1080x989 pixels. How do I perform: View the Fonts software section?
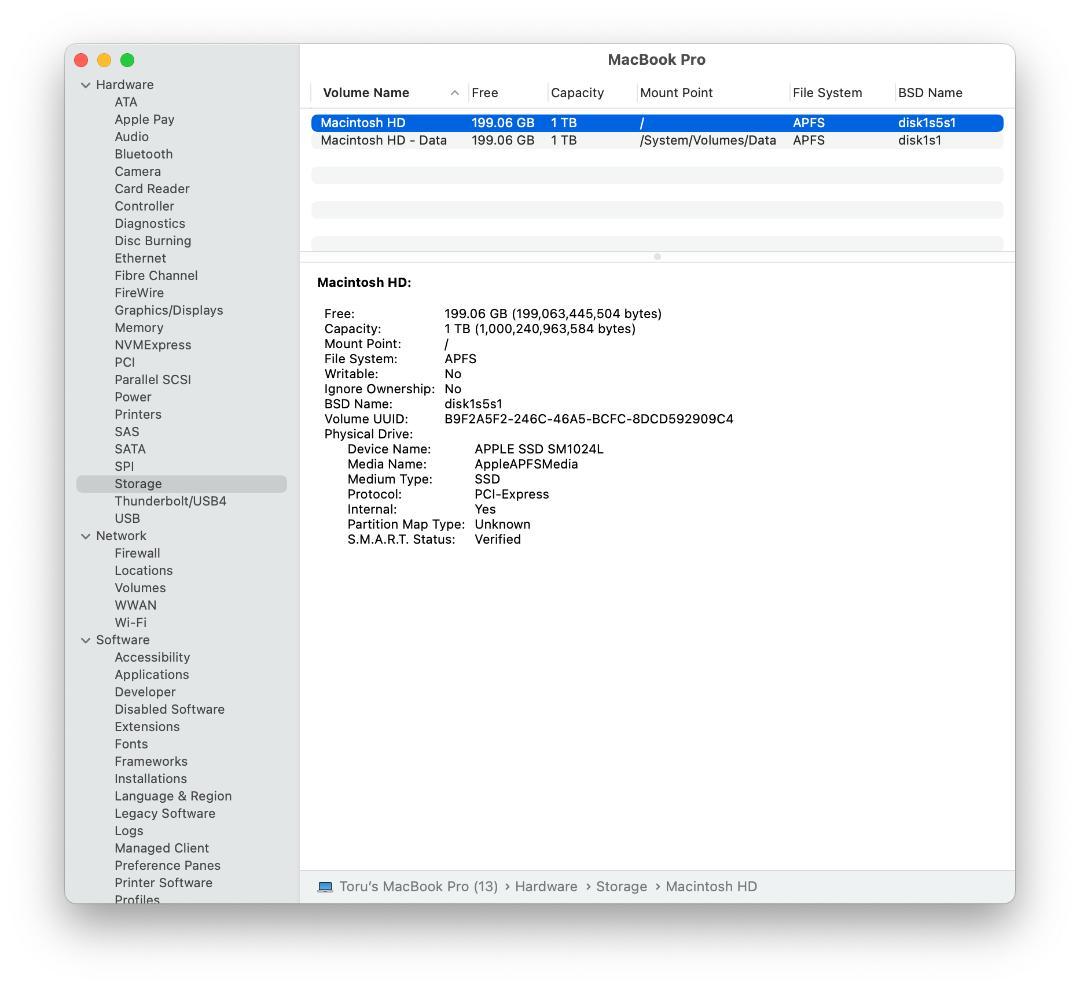tap(131, 744)
